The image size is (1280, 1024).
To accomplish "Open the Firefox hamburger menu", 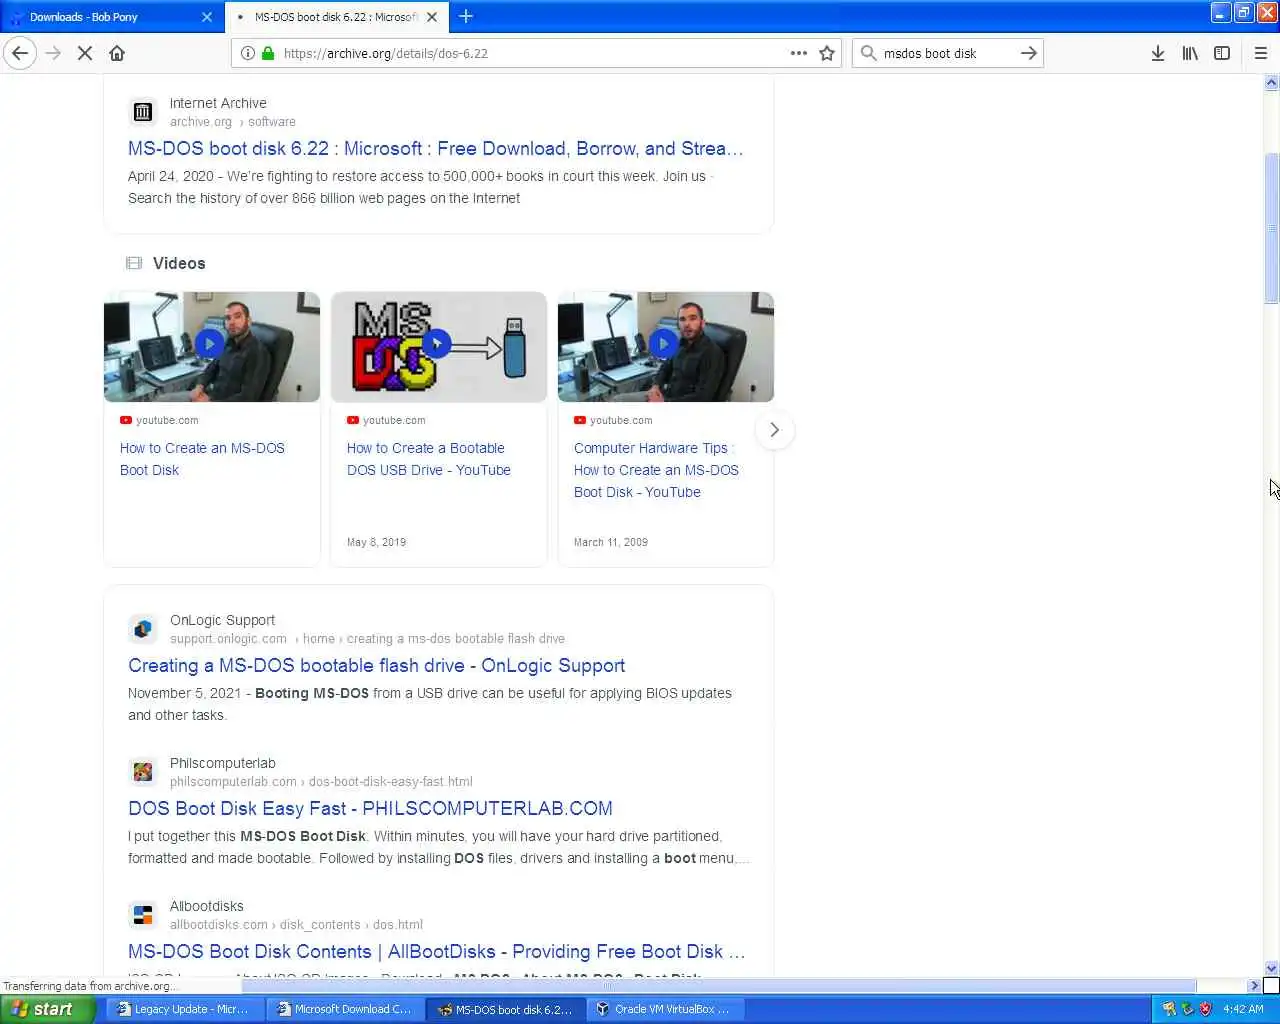I will (1260, 53).
